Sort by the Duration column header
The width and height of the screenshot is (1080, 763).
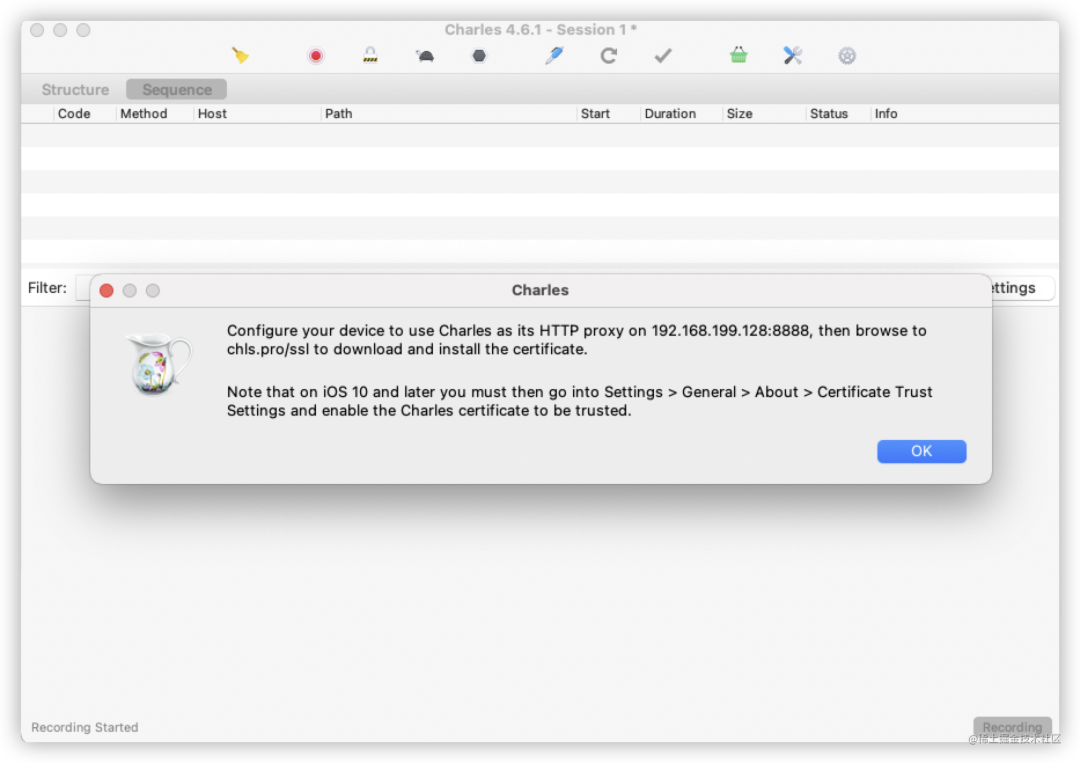click(670, 114)
